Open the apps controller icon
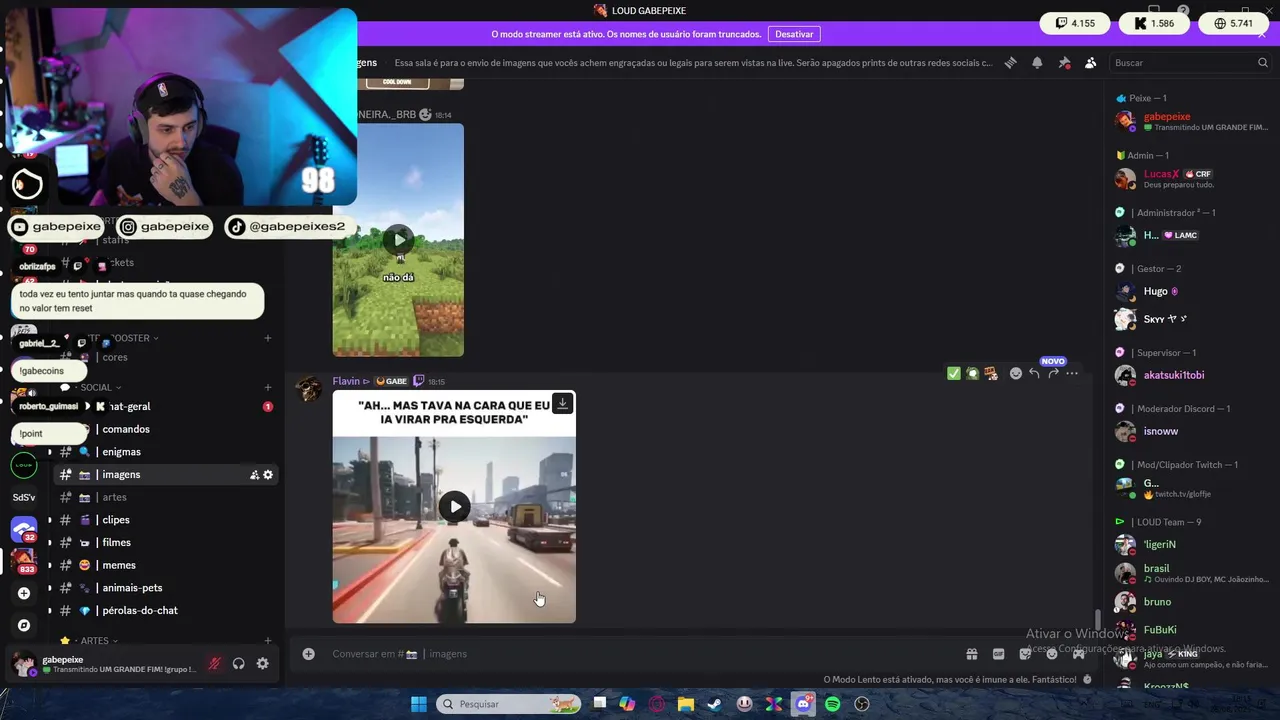 [x=1079, y=654]
